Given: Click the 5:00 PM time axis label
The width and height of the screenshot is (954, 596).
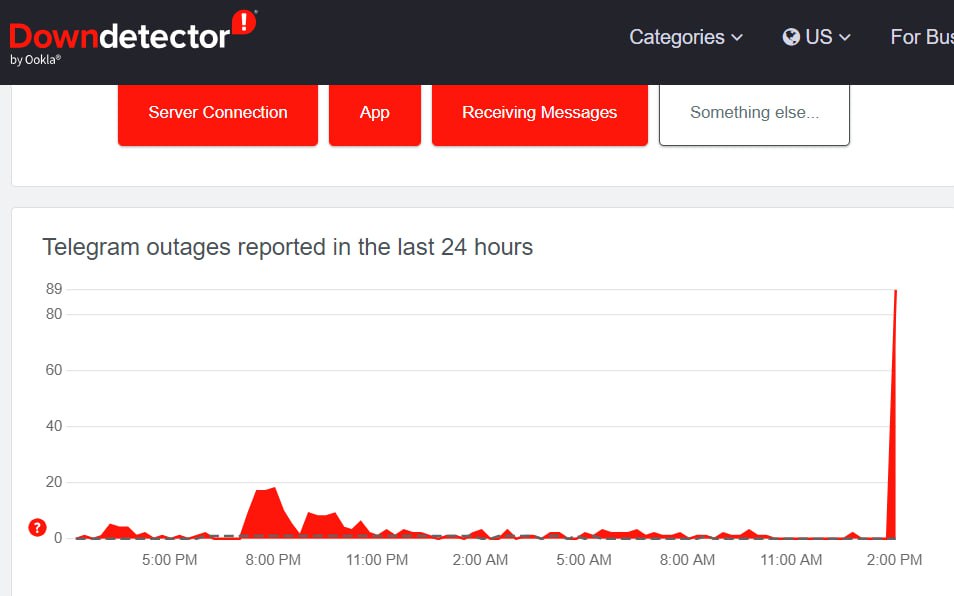Looking at the screenshot, I should click(x=169, y=560).
